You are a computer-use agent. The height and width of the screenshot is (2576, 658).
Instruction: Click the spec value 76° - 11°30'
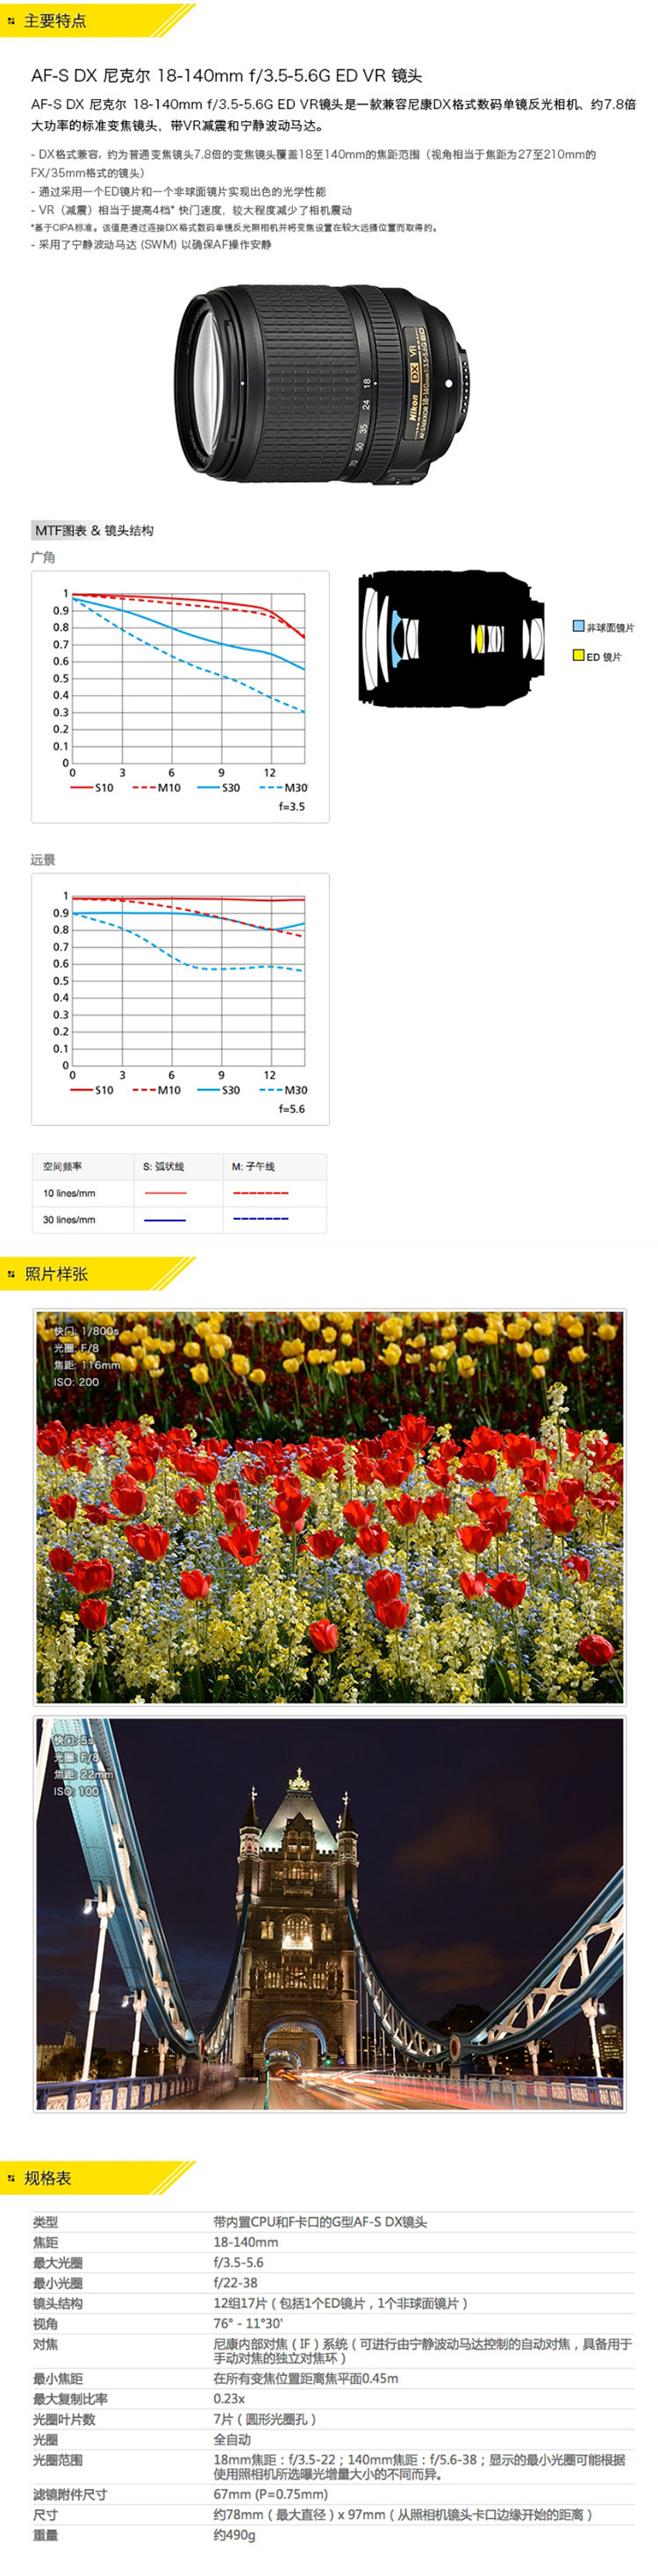click(x=248, y=2324)
